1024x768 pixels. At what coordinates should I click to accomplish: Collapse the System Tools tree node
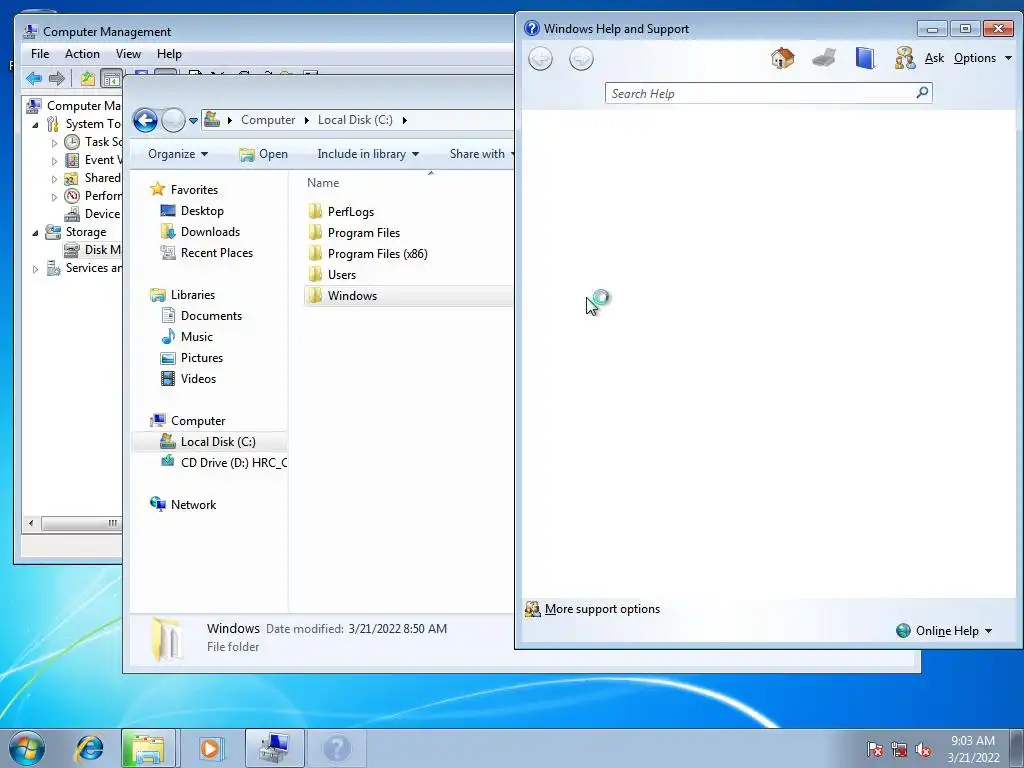(x=35, y=124)
